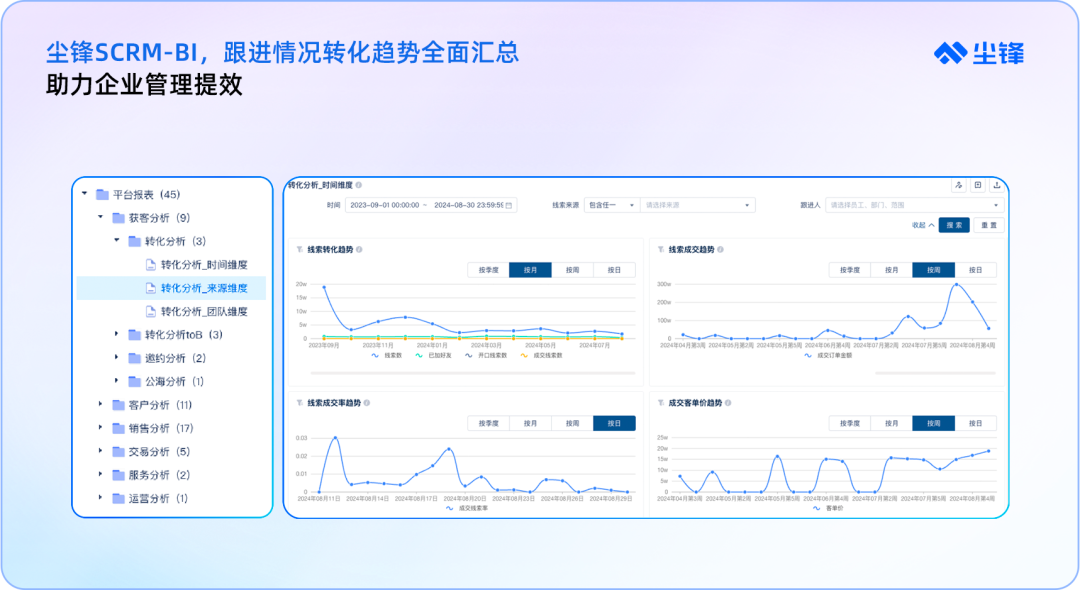The image size is (1080, 590).
Task: Expand the 客户分析 (11) folder
Action: [x=101, y=405]
